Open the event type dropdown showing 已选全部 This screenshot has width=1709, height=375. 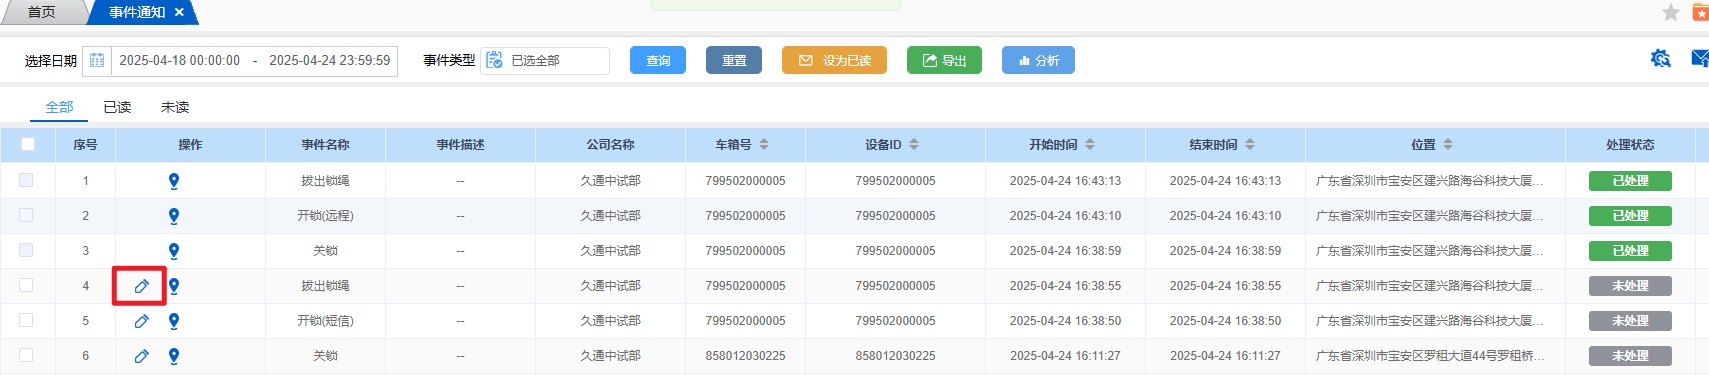[545, 61]
